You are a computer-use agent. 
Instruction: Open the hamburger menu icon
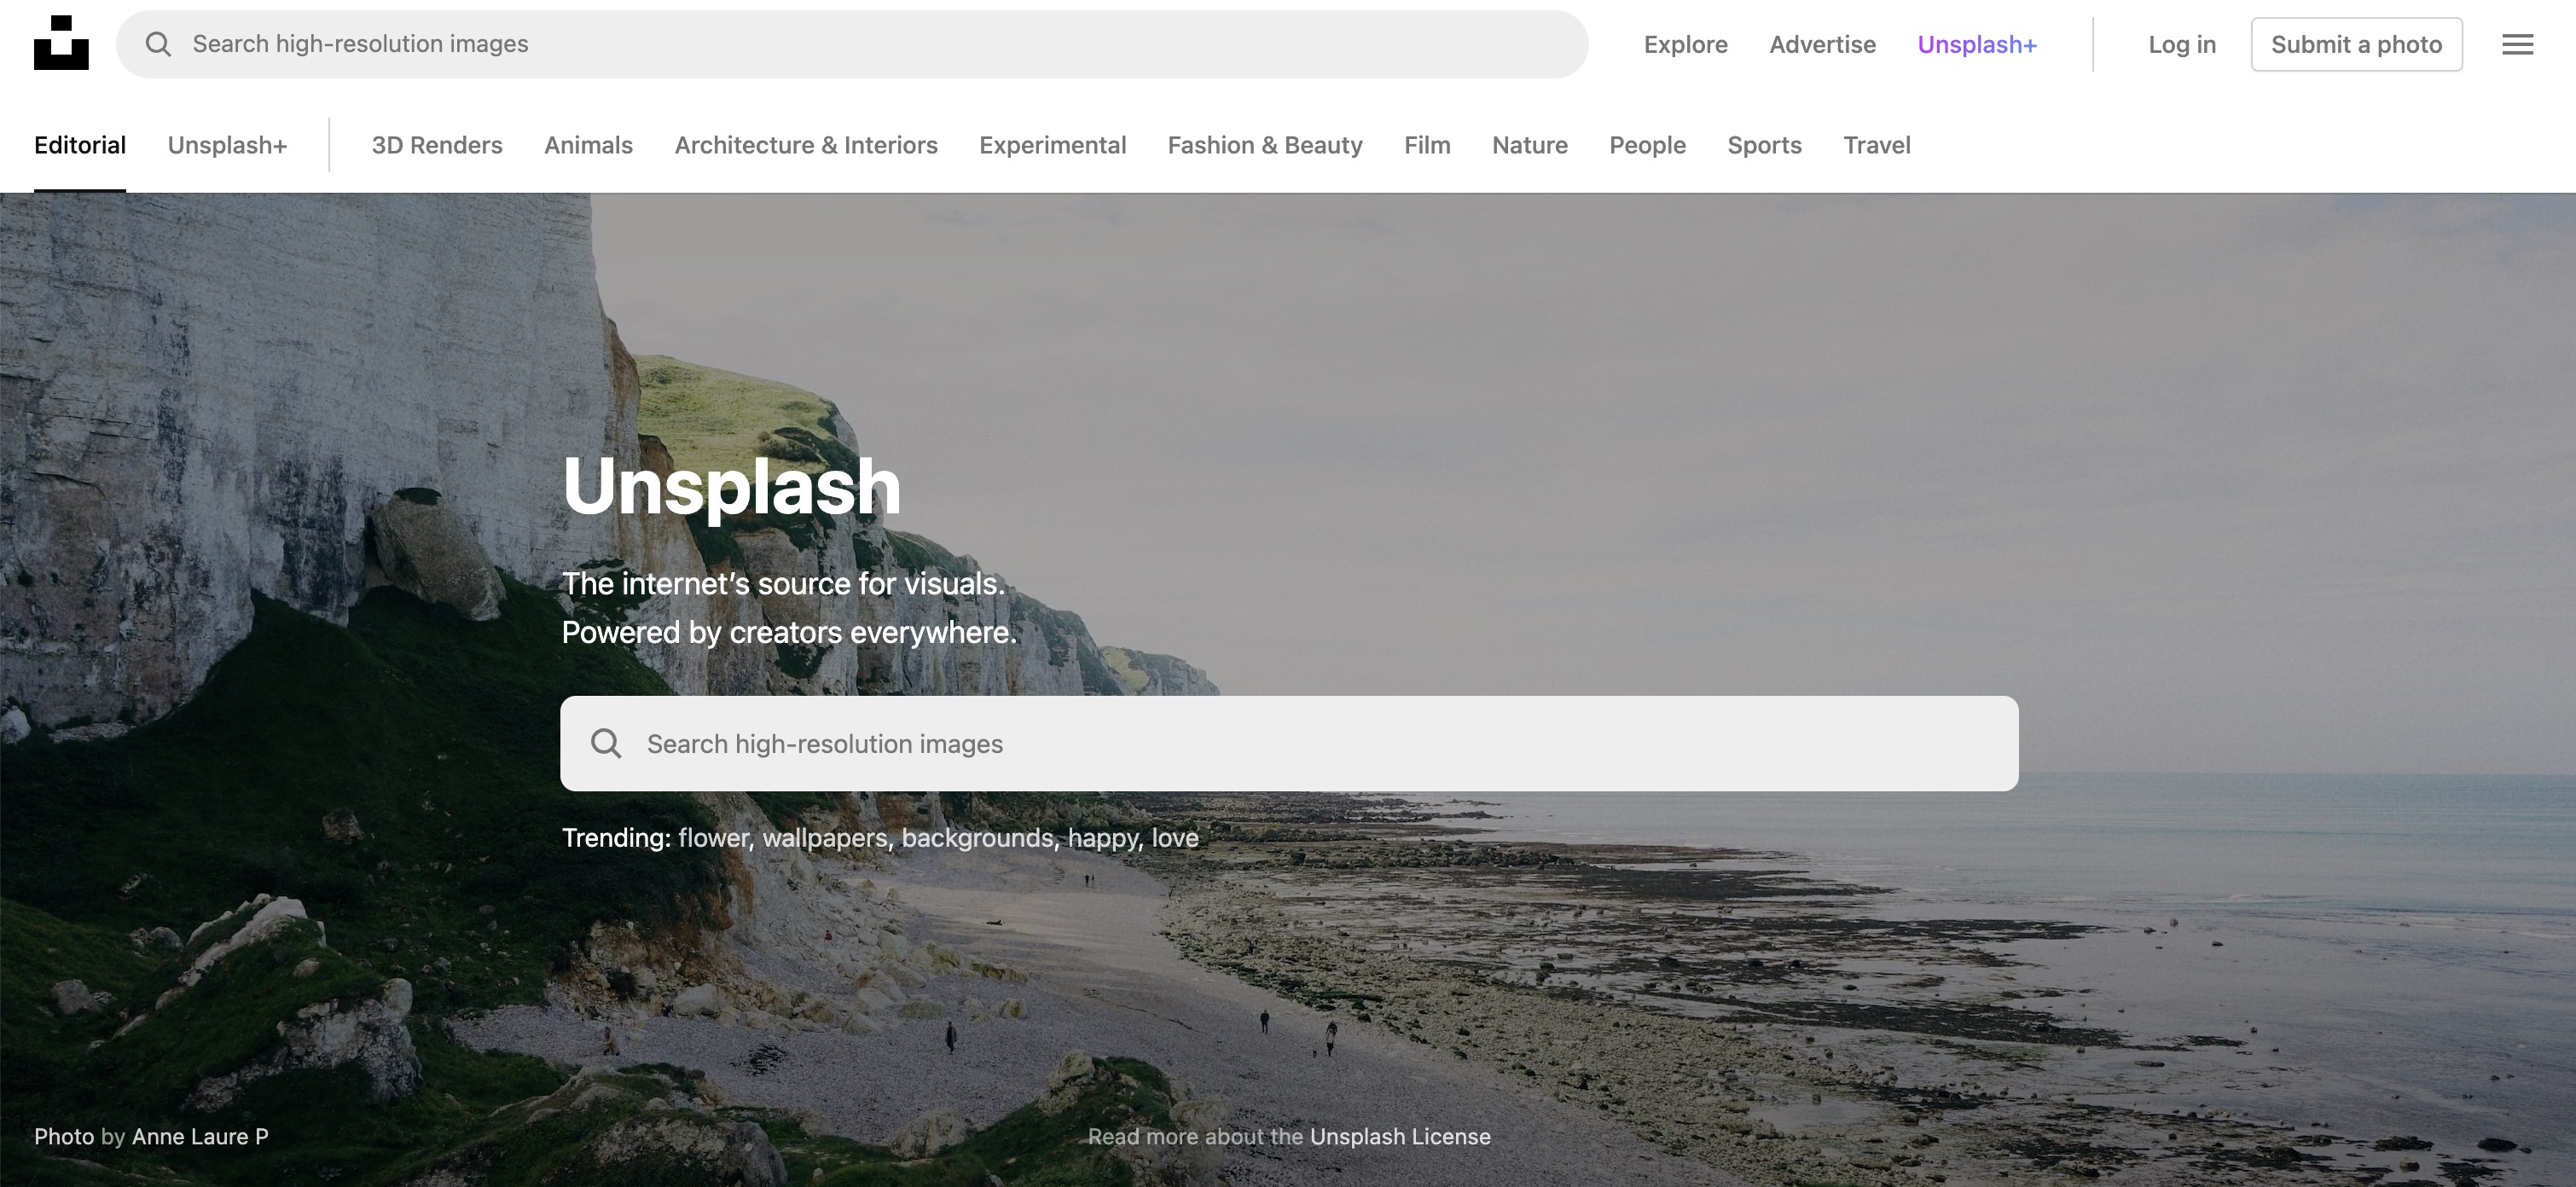click(2517, 44)
